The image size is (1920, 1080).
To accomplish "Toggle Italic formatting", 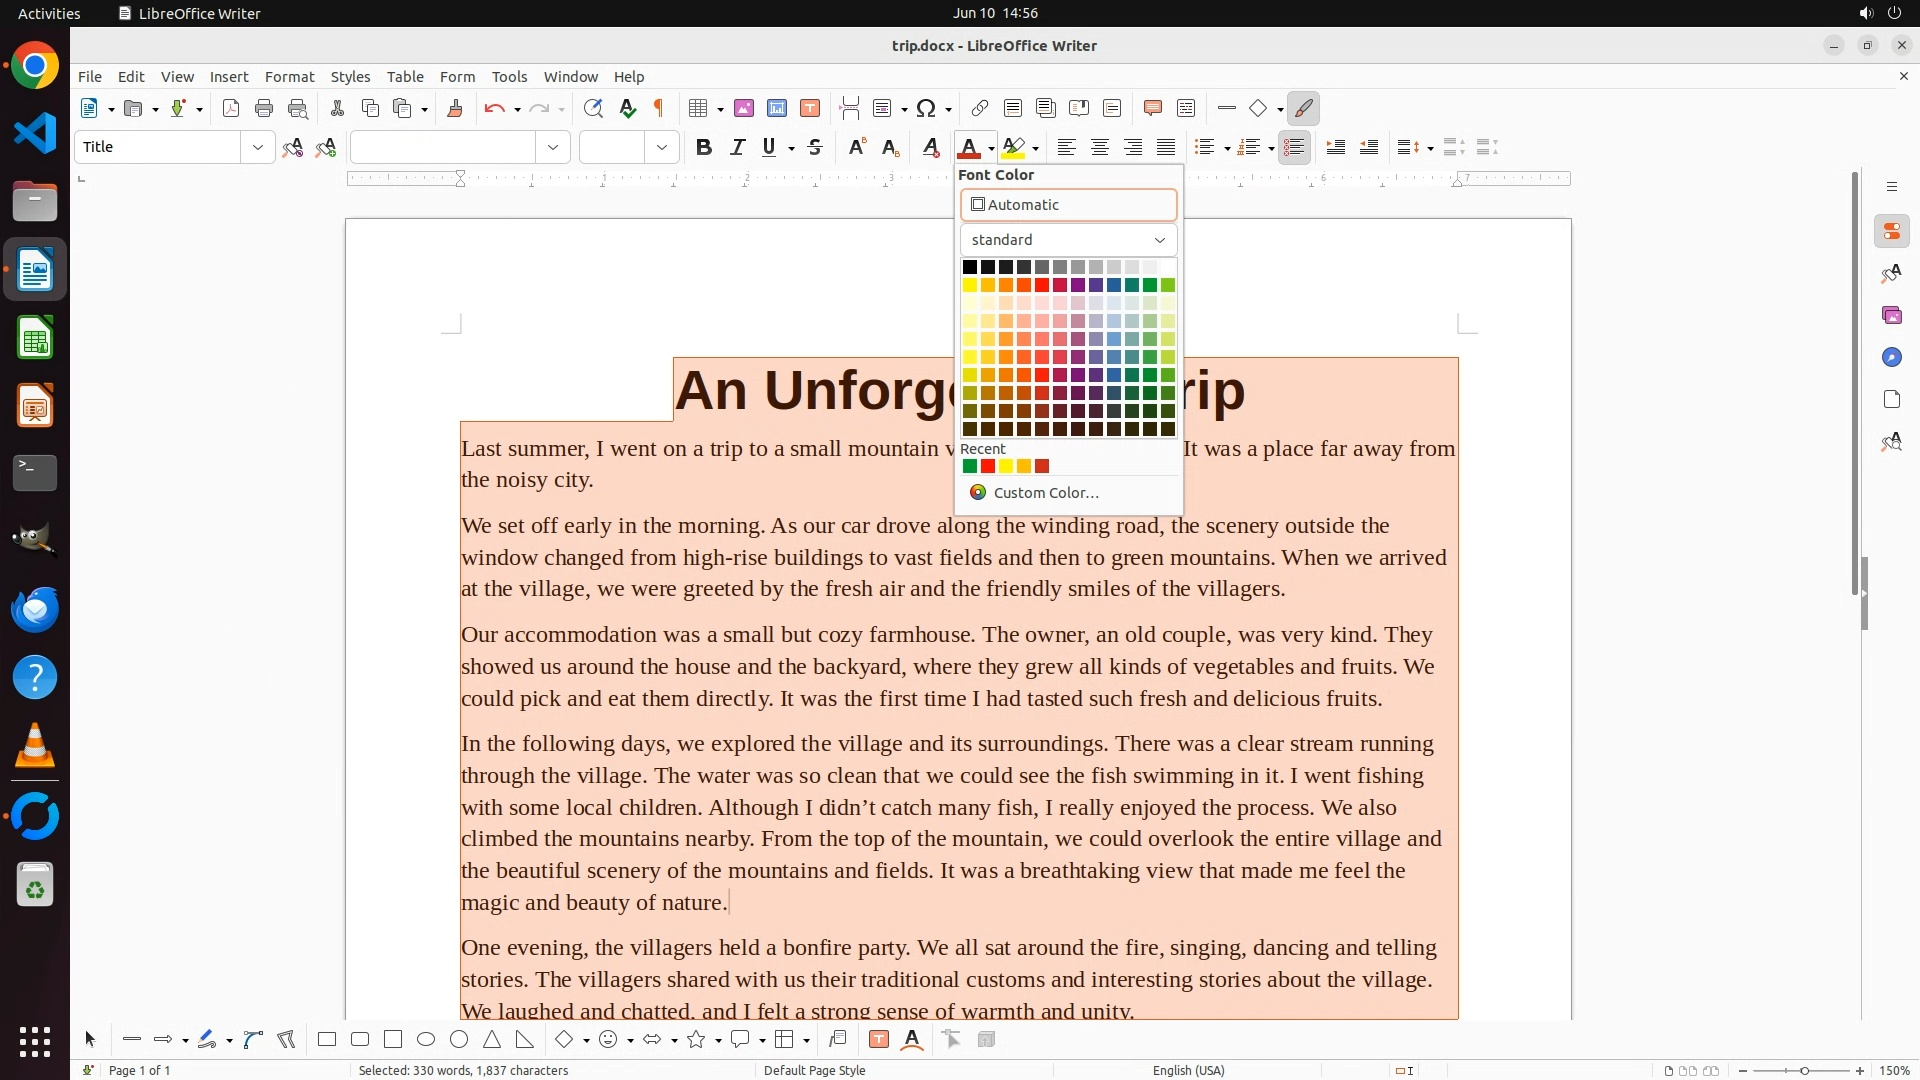I will (x=738, y=148).
